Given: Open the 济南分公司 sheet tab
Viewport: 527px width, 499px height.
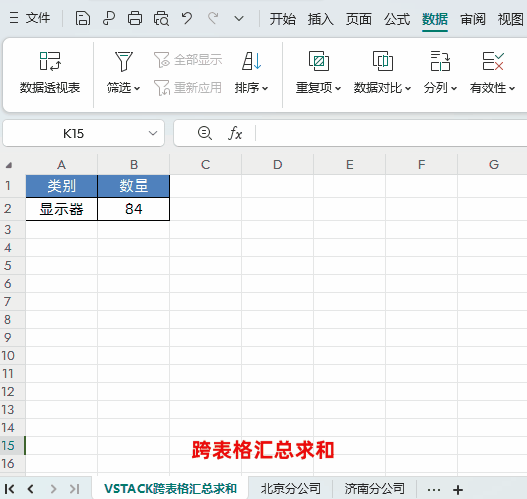Looking at the screenshot, I should [374, 489].
